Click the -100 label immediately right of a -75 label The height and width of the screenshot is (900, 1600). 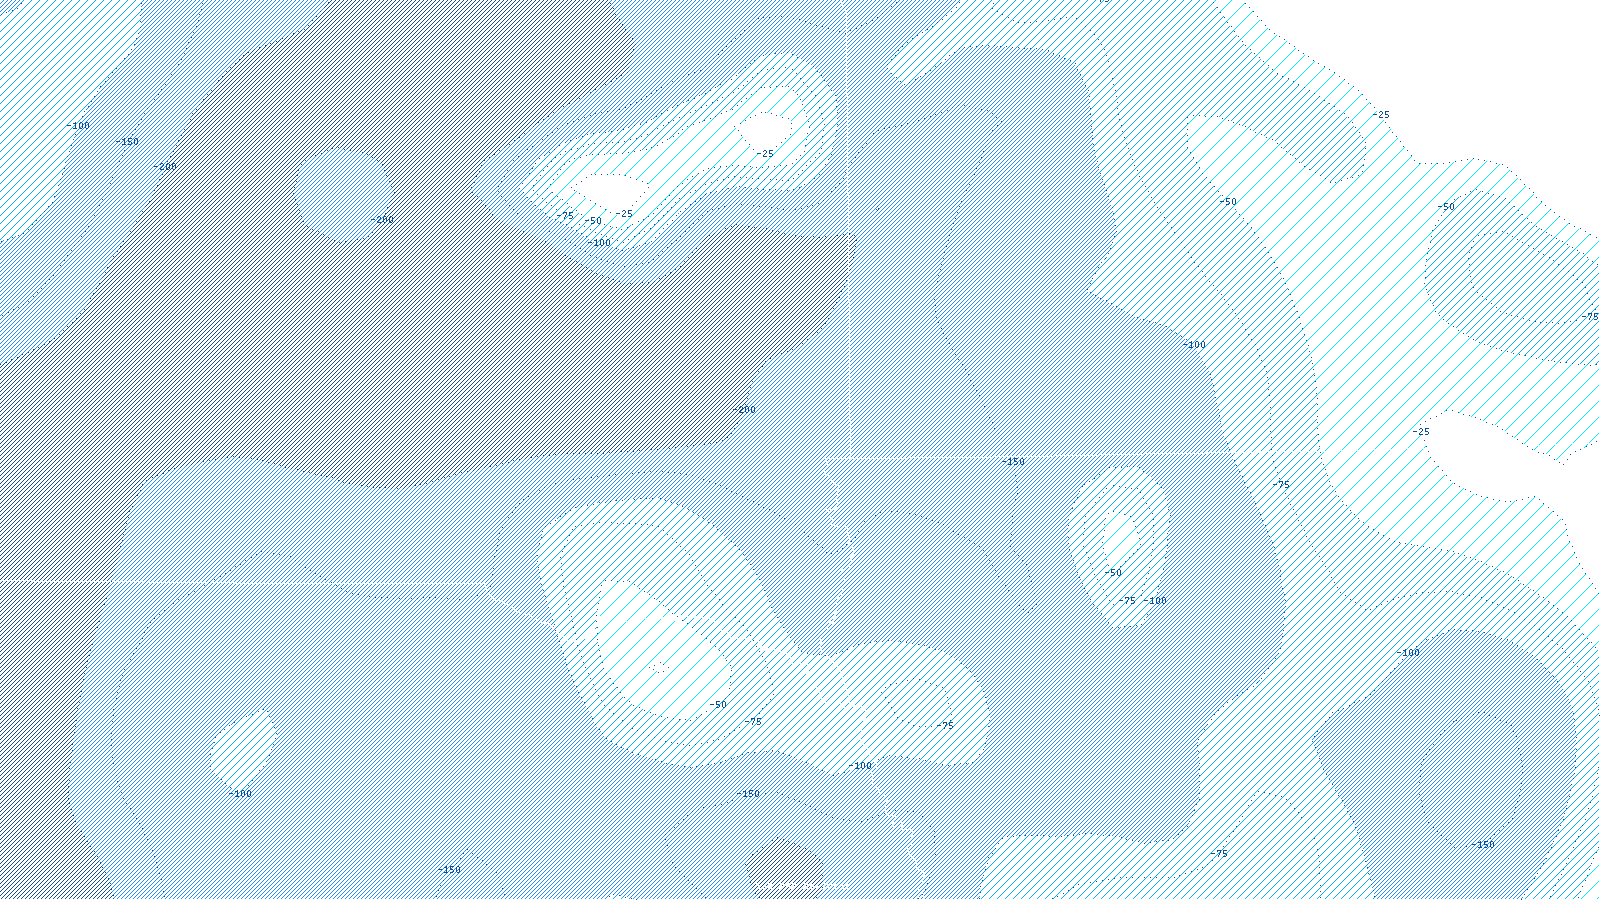click(x=1155, y=601)
